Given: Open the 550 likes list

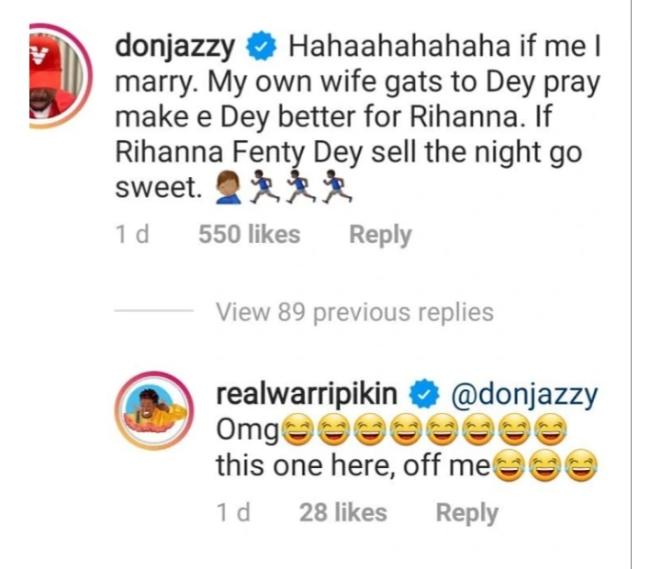Looking at the screenshot, I should [249, 235].
